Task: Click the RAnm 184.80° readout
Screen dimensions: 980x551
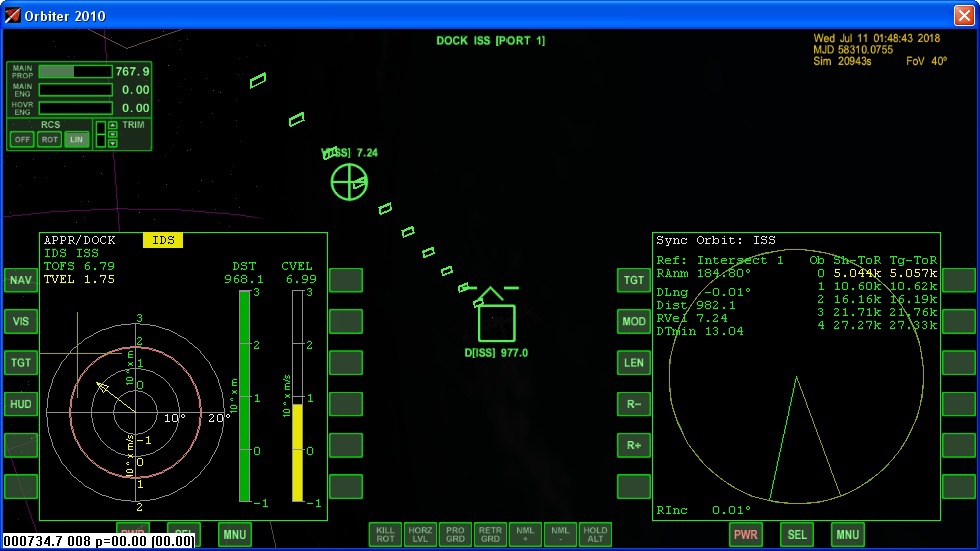Action: pyautogui.click(x=703, y=273)
